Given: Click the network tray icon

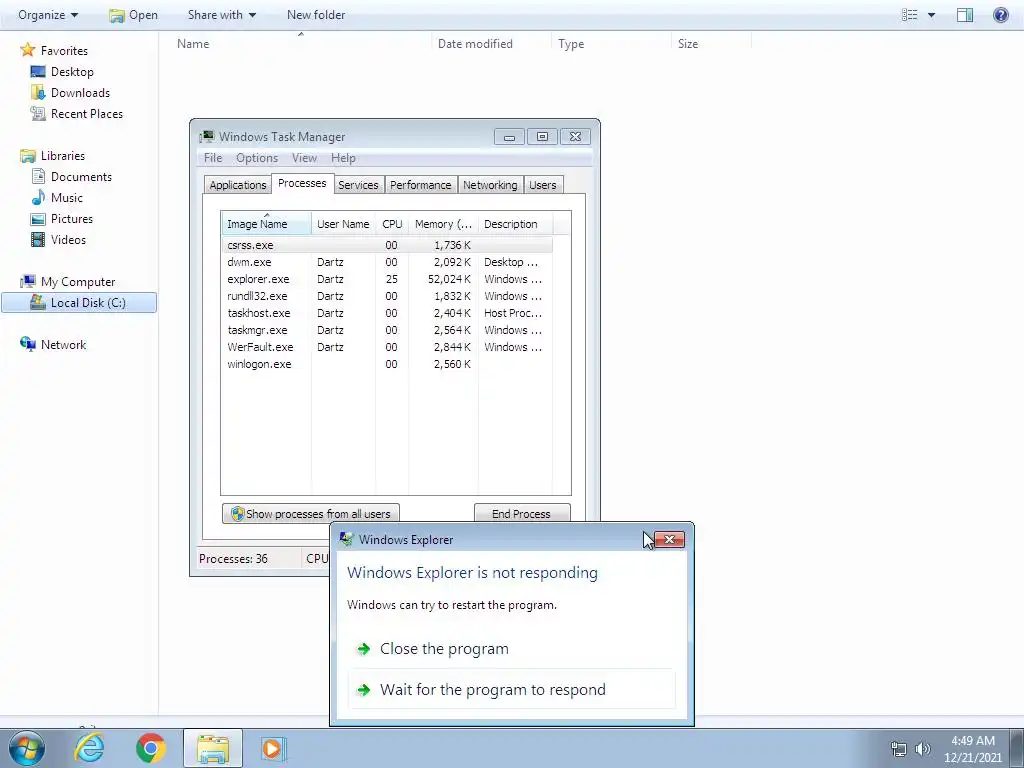Looking at the screenshot, I should [x=899, y=749].
